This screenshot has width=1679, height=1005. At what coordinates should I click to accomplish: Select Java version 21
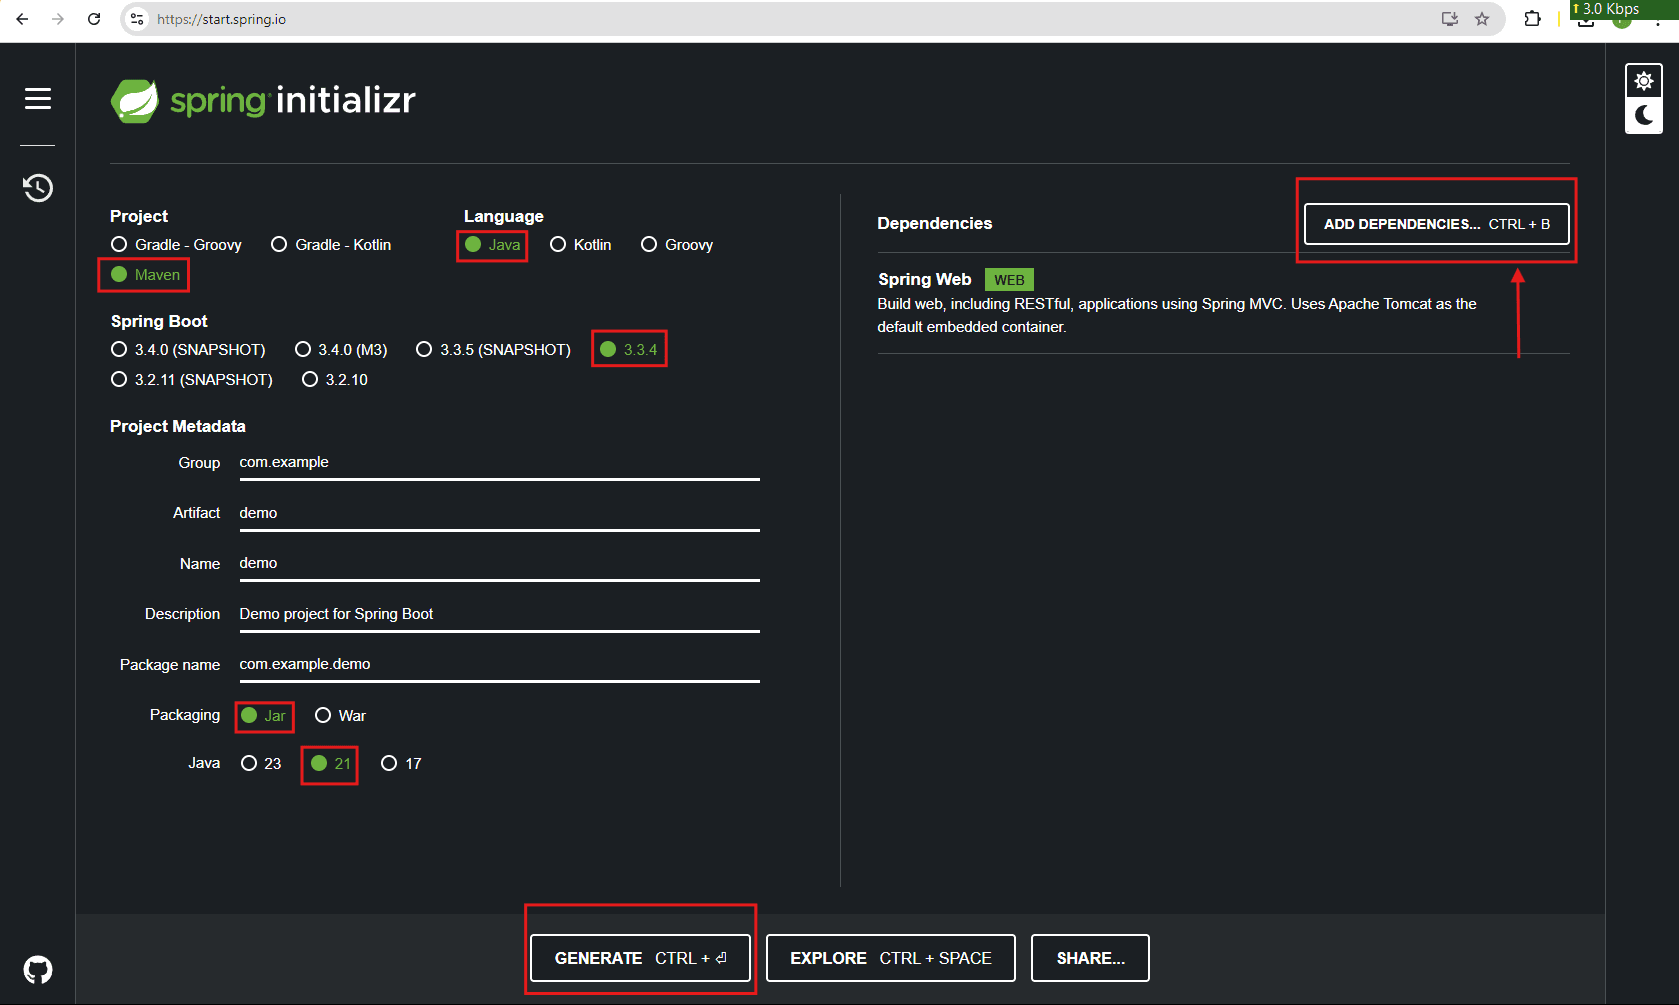click(x=331, y=764)
